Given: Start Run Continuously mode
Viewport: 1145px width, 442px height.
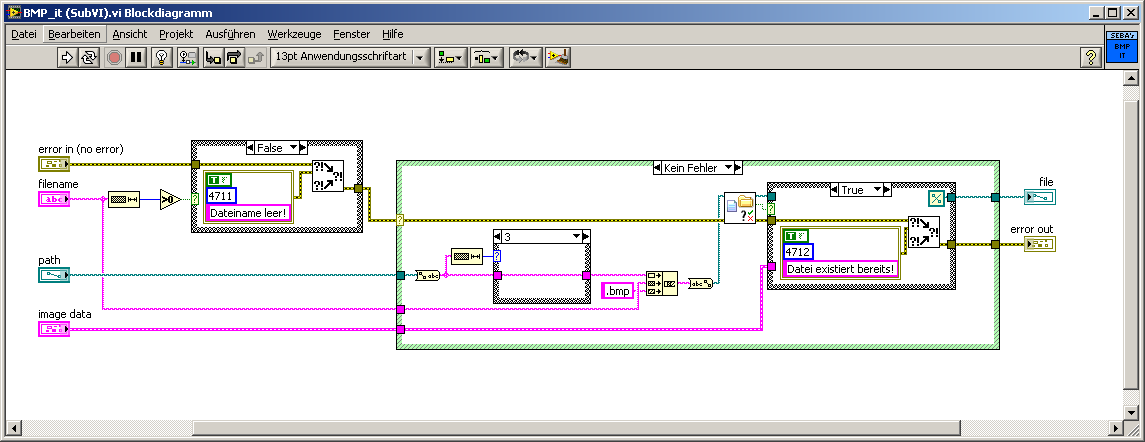Looking at the screenshot, I should pos(88,57).
